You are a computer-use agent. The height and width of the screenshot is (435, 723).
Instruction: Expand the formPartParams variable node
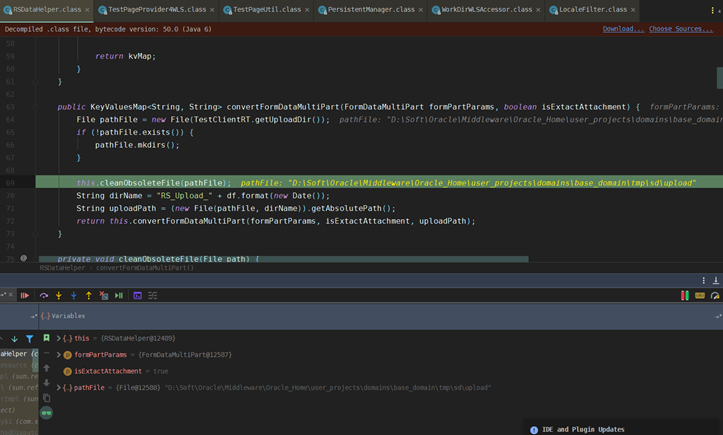(59, 355)
